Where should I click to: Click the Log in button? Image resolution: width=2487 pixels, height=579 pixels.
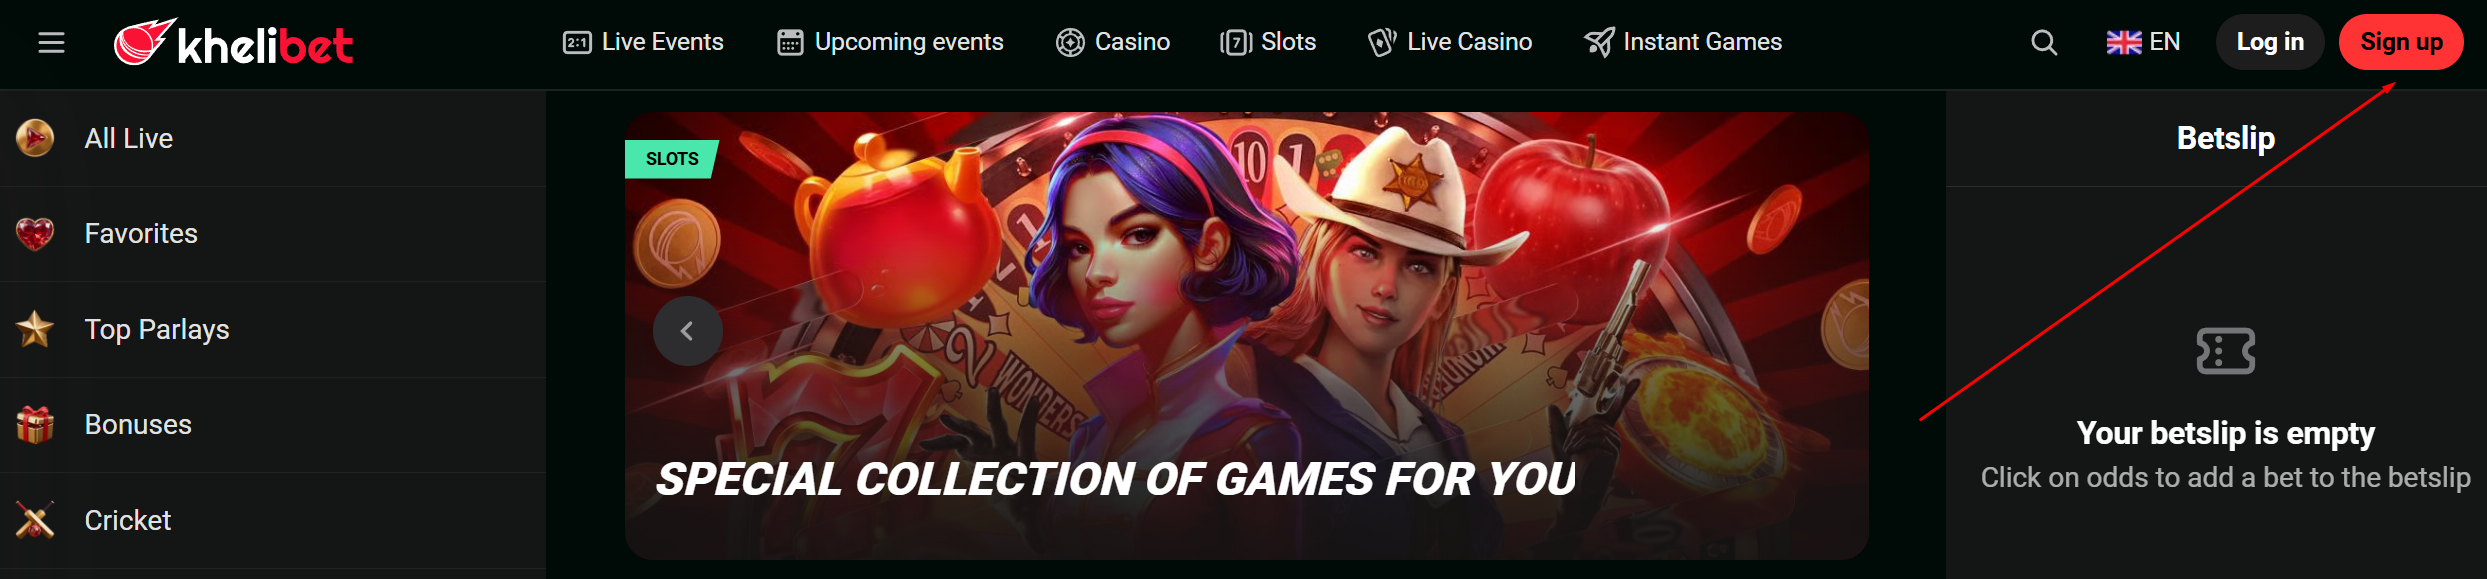(x=2270, y=42)
